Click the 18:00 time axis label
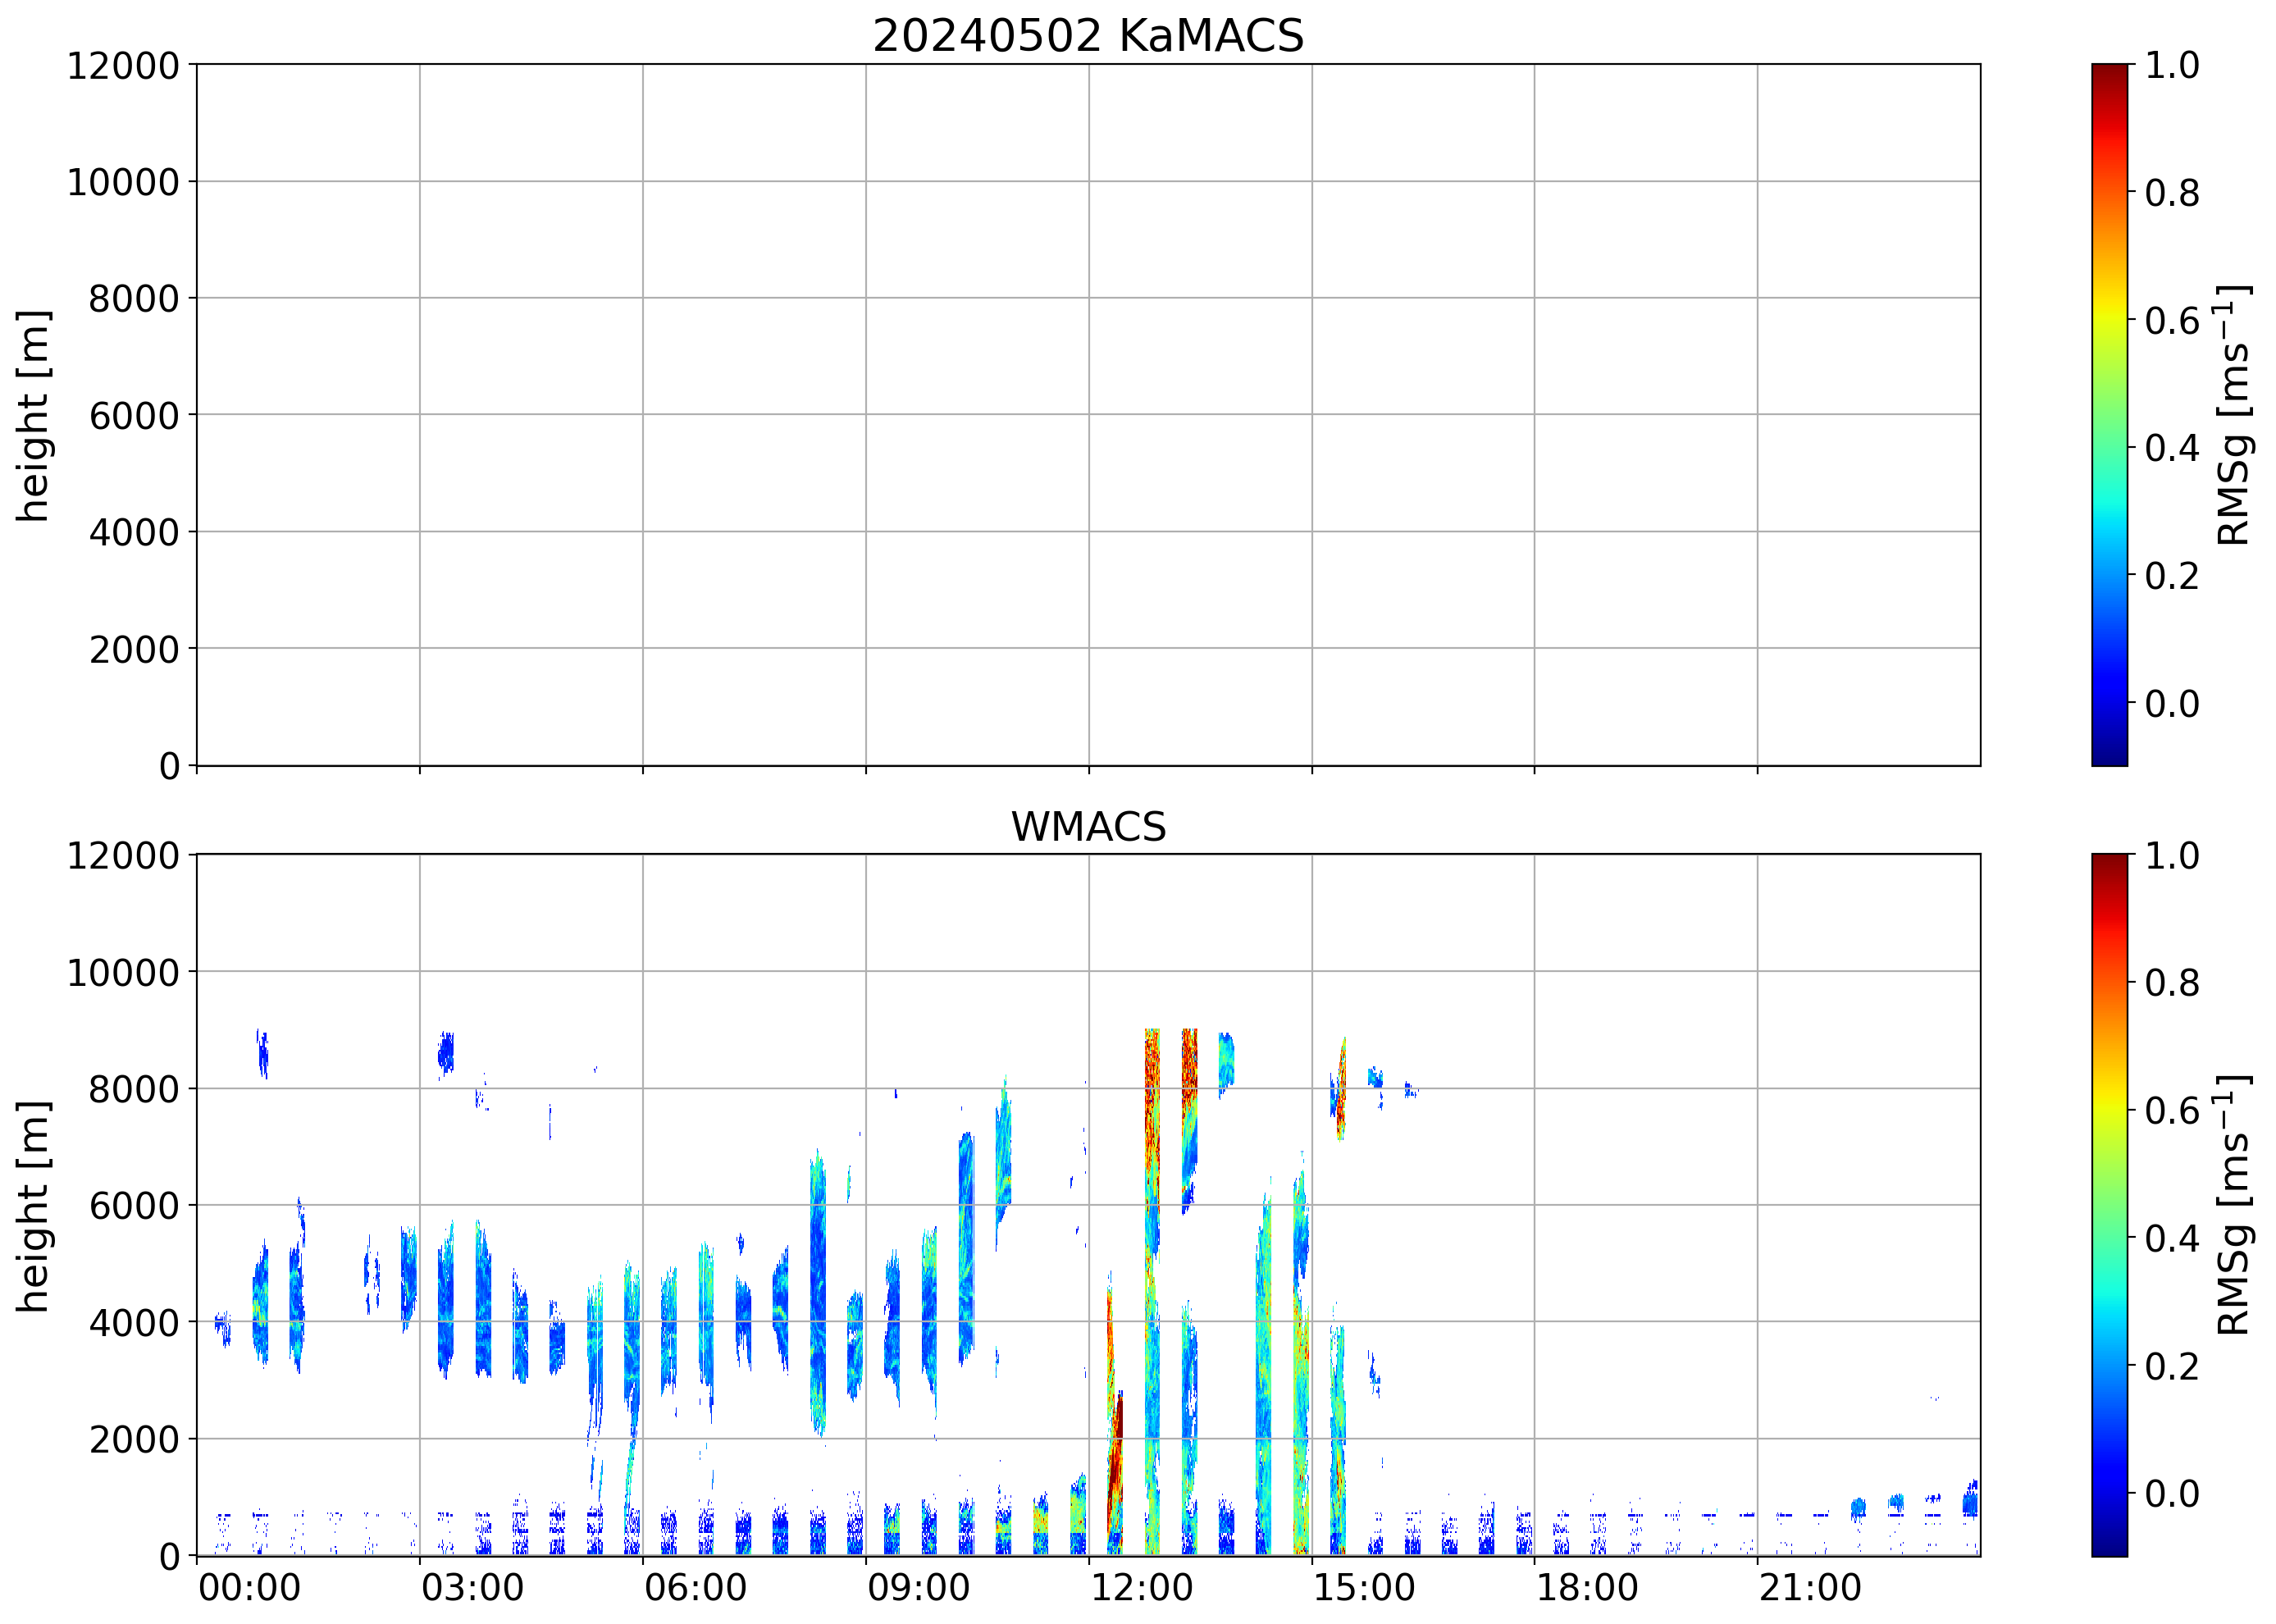Screen dimensions: 2276x1624 1587,1588
